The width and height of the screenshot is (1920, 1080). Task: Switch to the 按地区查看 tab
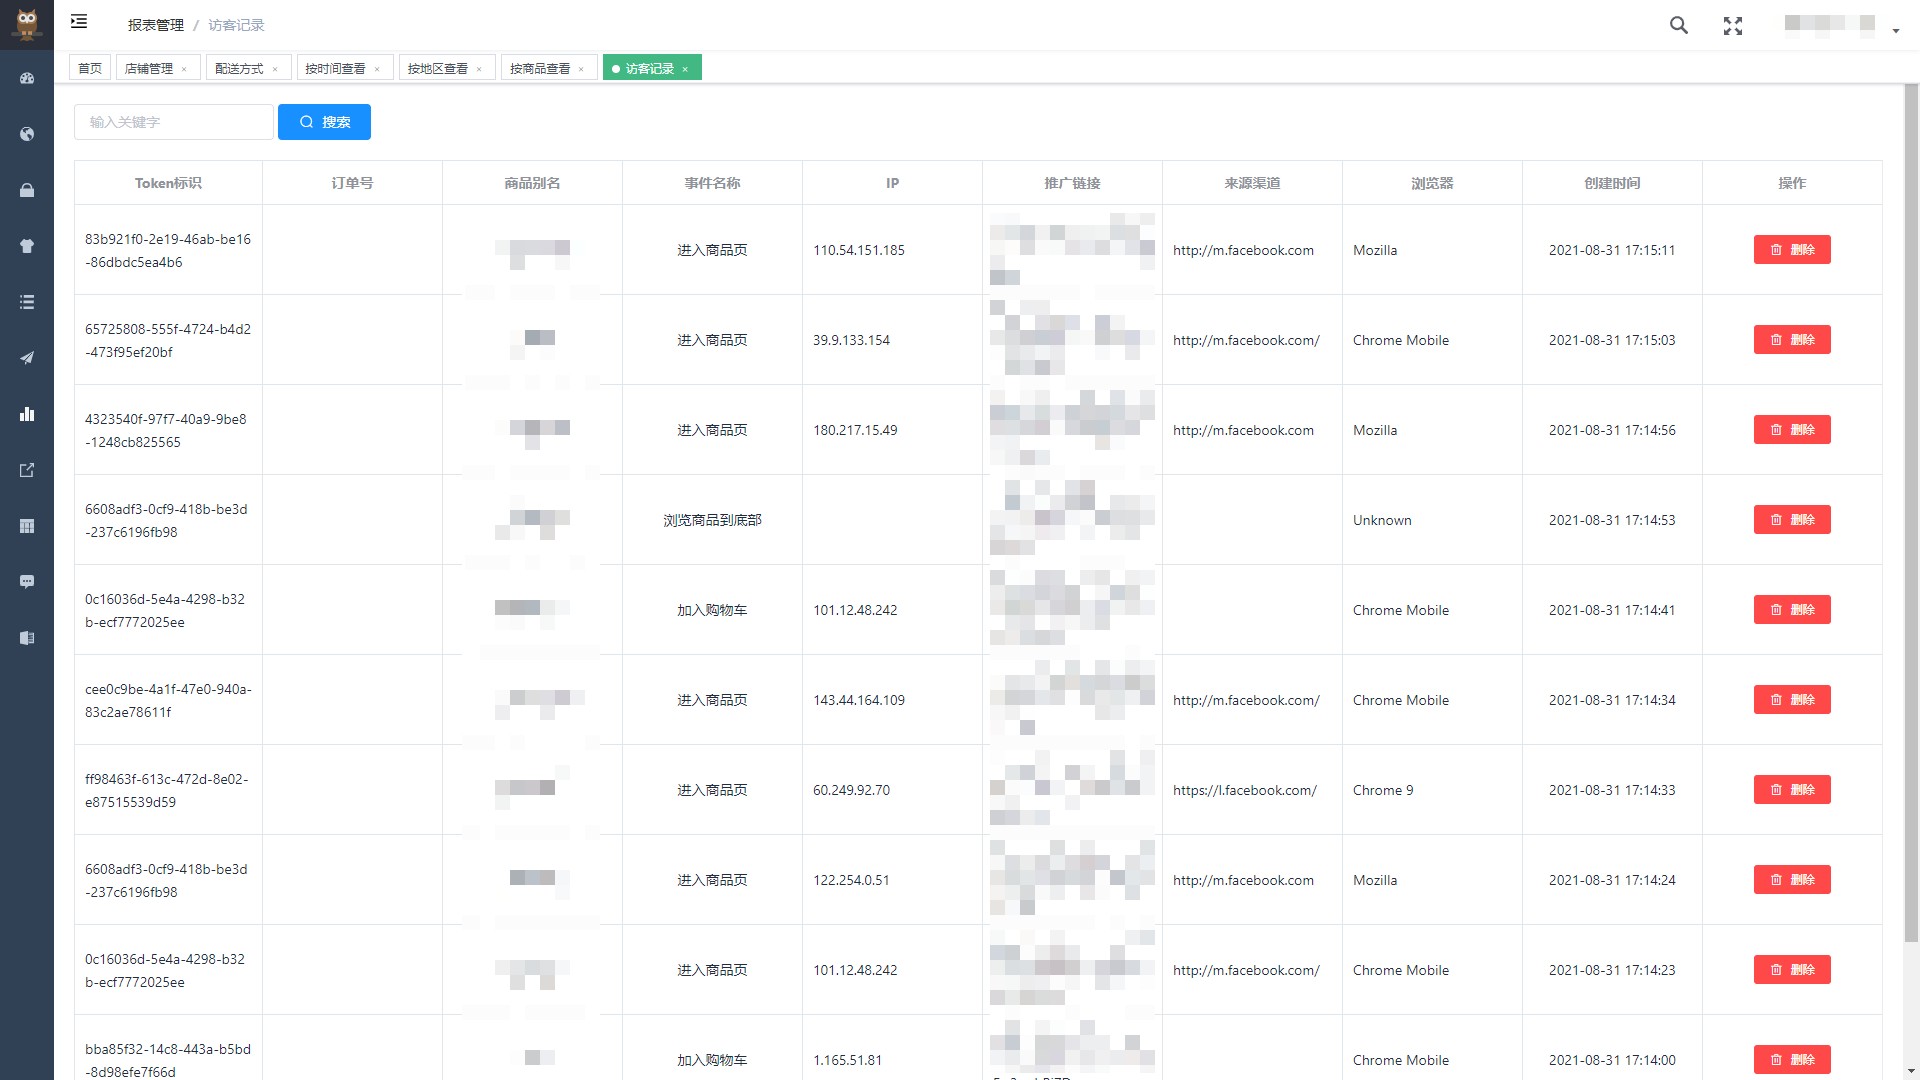(437, 68)
